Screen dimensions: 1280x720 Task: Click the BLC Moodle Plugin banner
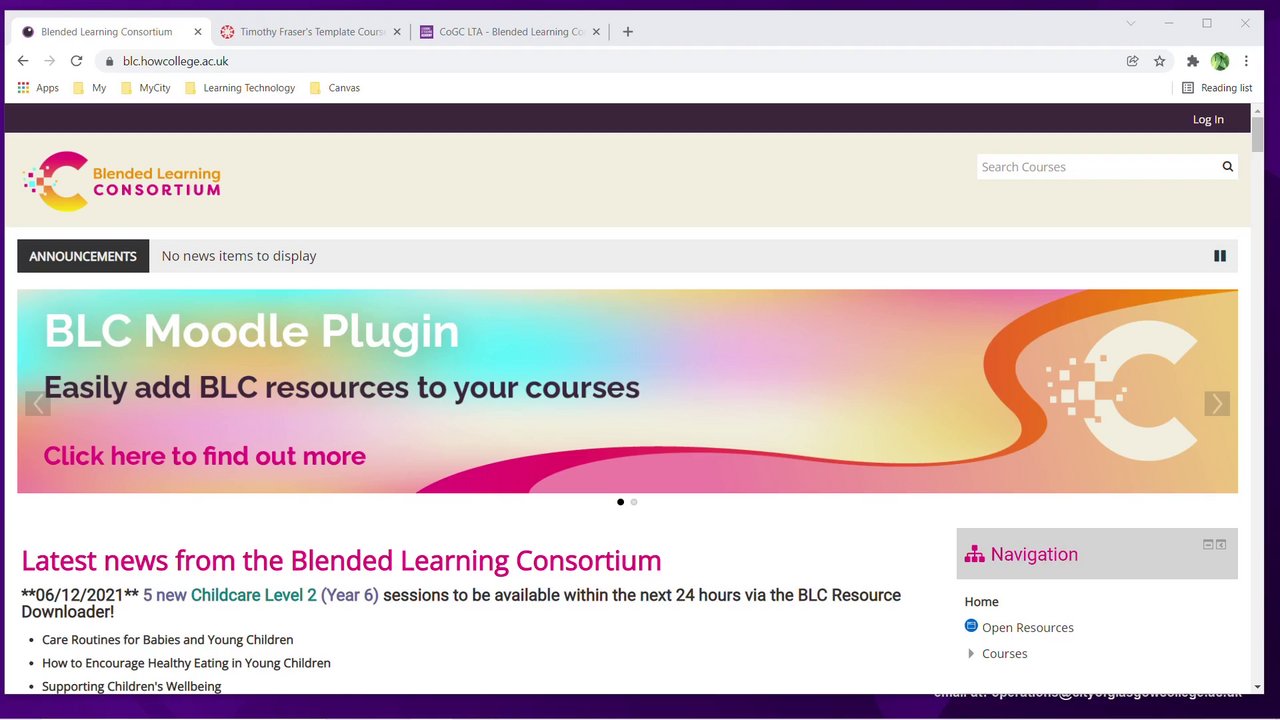tap(627, 391)
